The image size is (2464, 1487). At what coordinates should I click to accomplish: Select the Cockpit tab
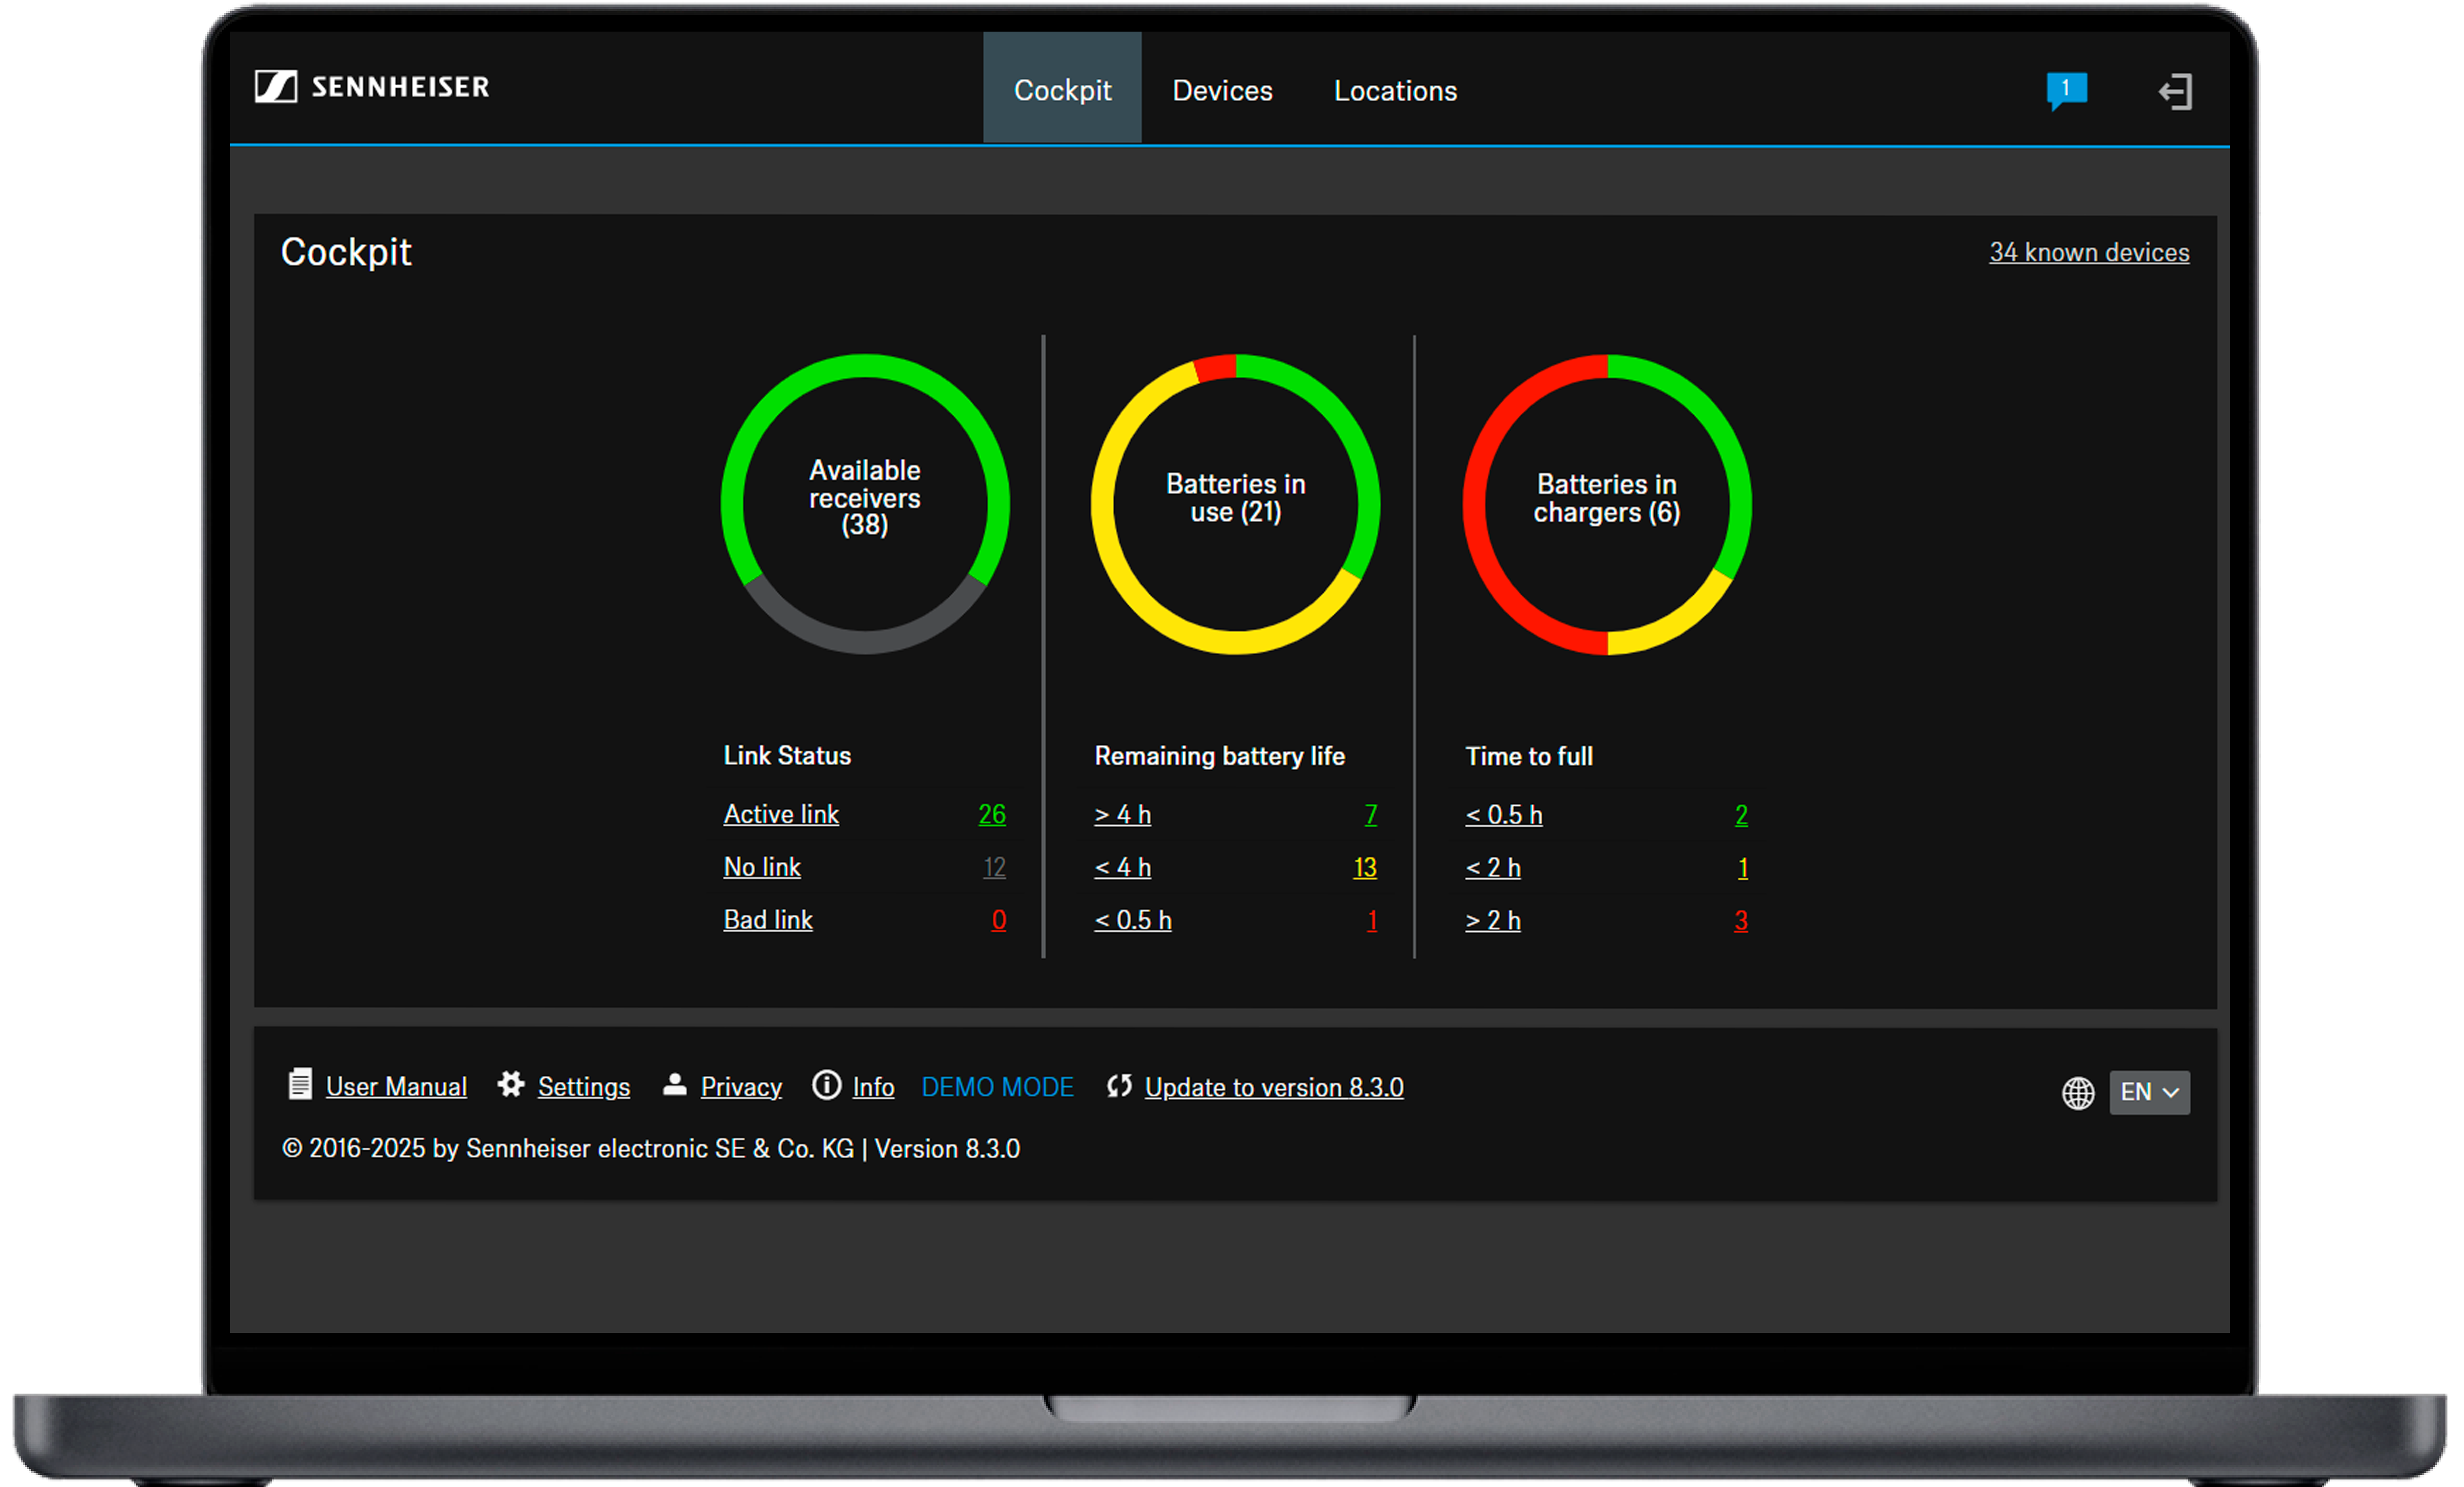pos(1062,90)
